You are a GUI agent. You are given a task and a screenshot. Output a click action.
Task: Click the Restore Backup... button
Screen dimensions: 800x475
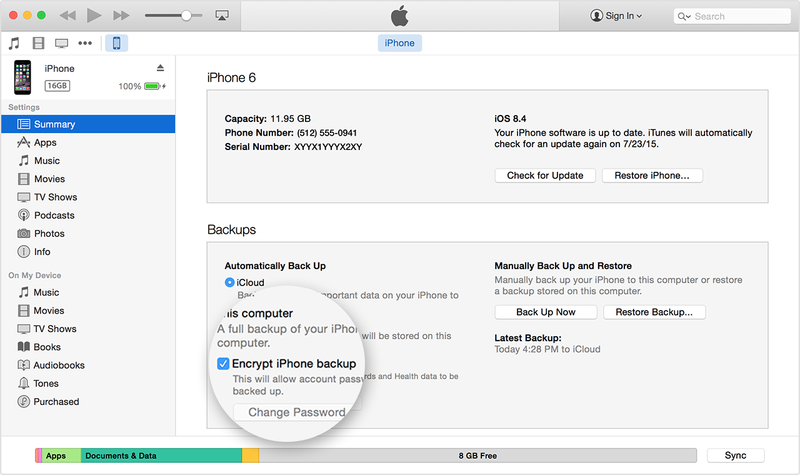654,312
